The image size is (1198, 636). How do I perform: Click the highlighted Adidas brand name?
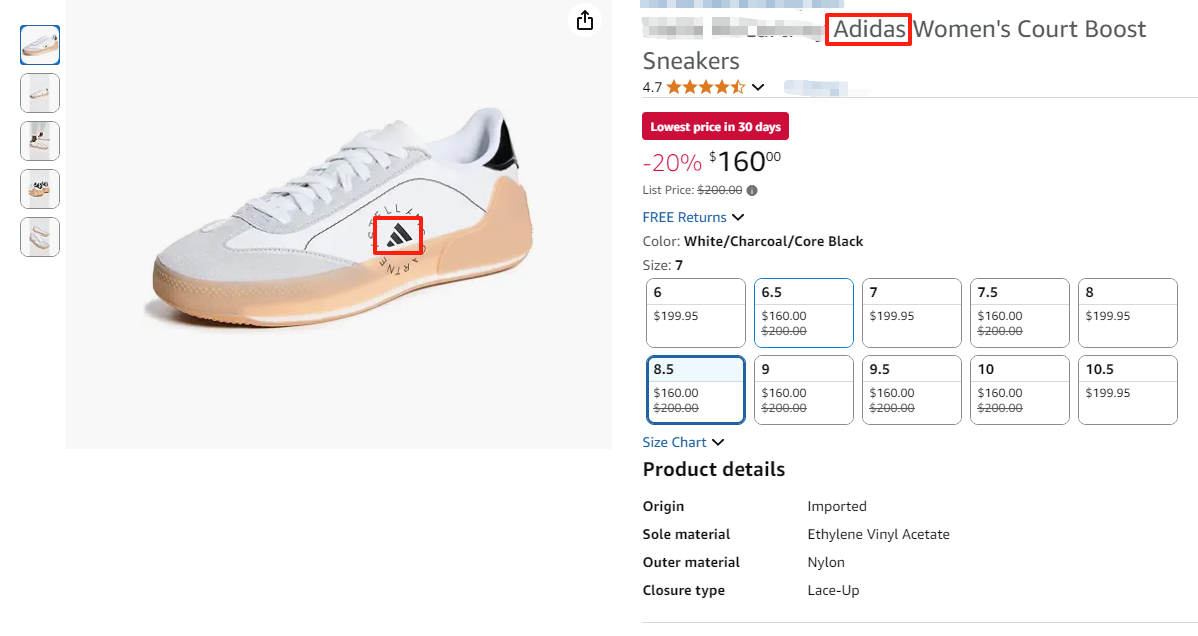click(x=868, y=29)
